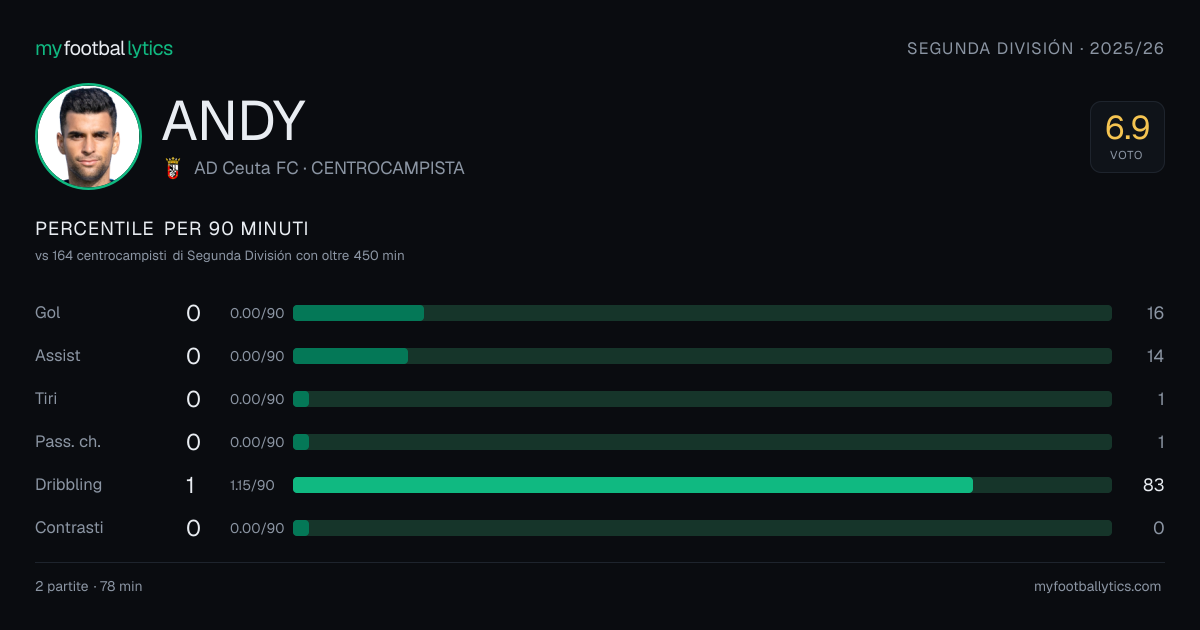This screenshot has height=630, width=1200.
Task: Click the 2 partite 78 min footer
Action: (x=89, y=587)
